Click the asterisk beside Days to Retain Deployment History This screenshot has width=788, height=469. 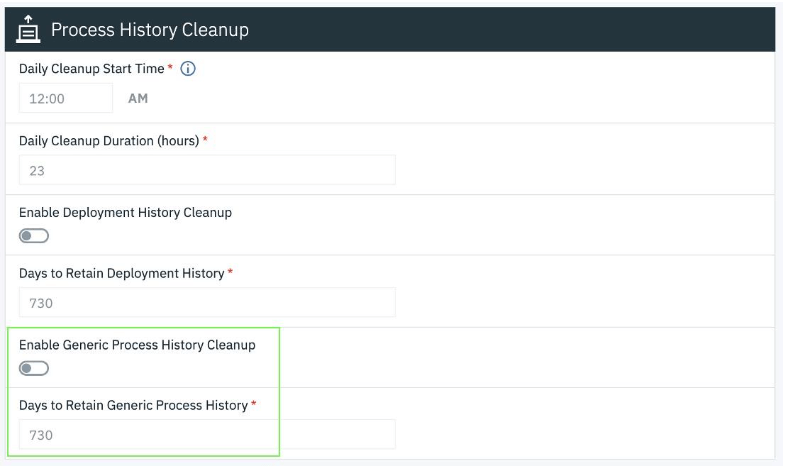click(231, 272)
